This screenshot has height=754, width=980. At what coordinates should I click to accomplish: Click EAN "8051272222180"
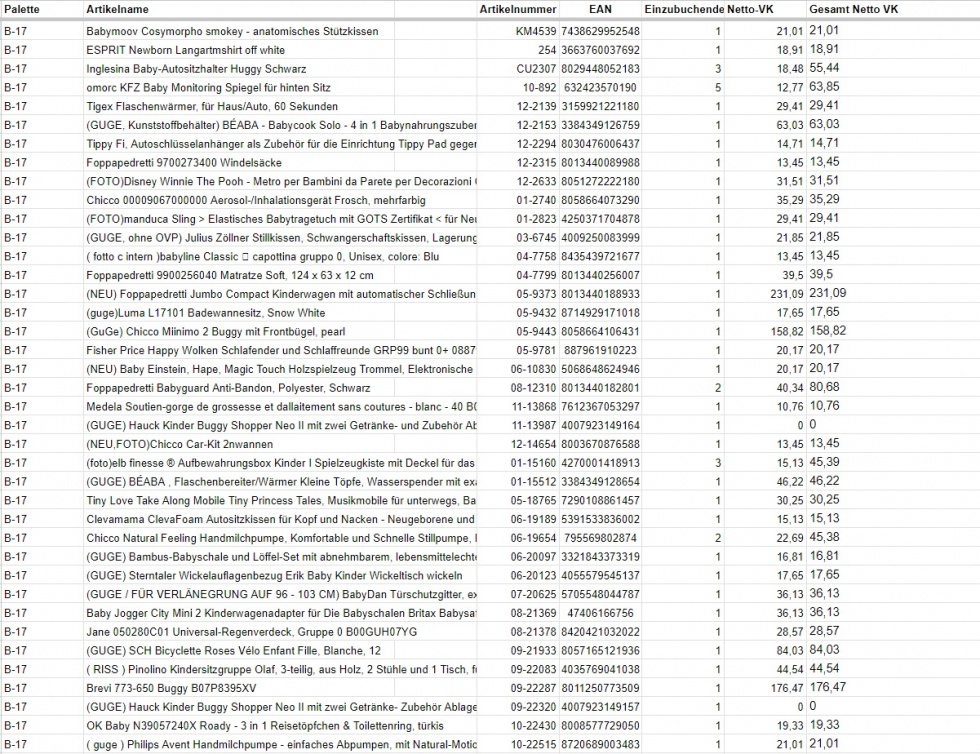click(x=601, y=181)
